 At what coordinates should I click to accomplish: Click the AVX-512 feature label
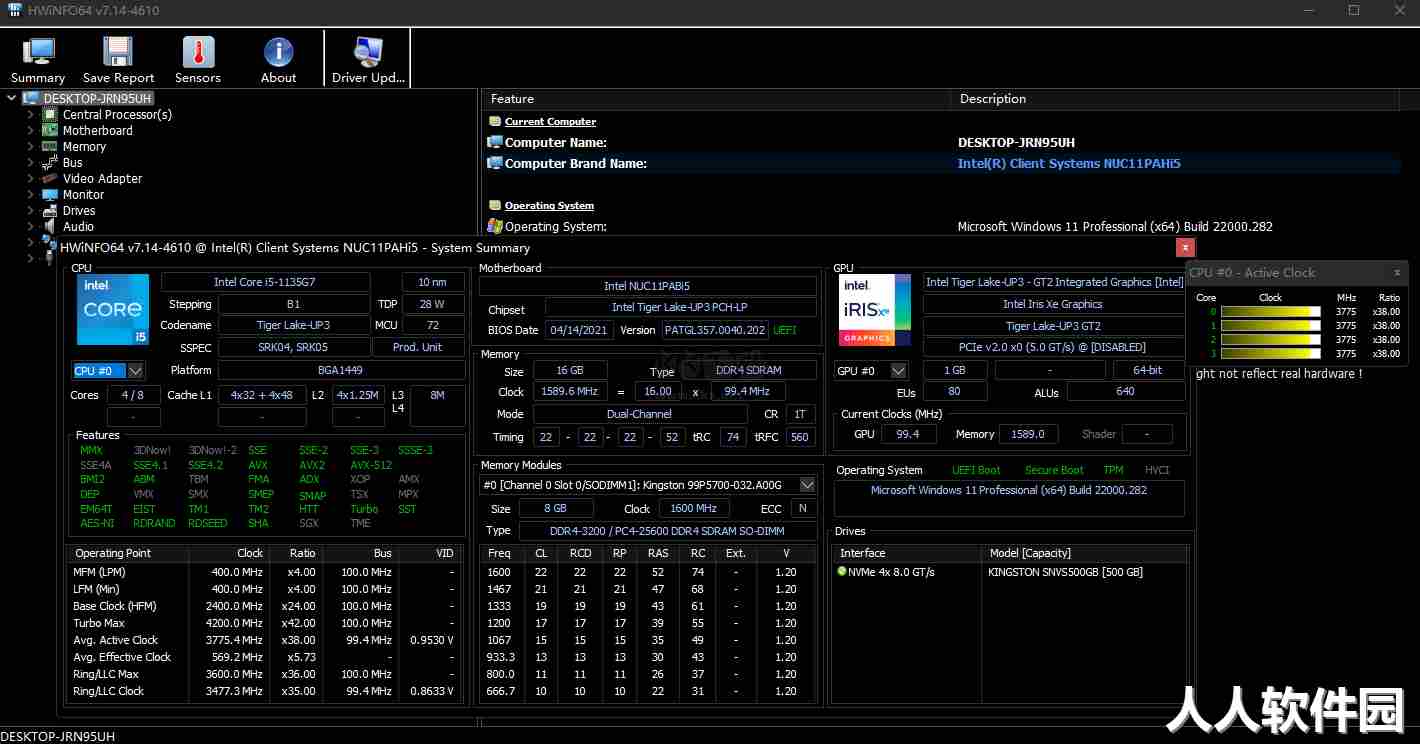[371, 465]
